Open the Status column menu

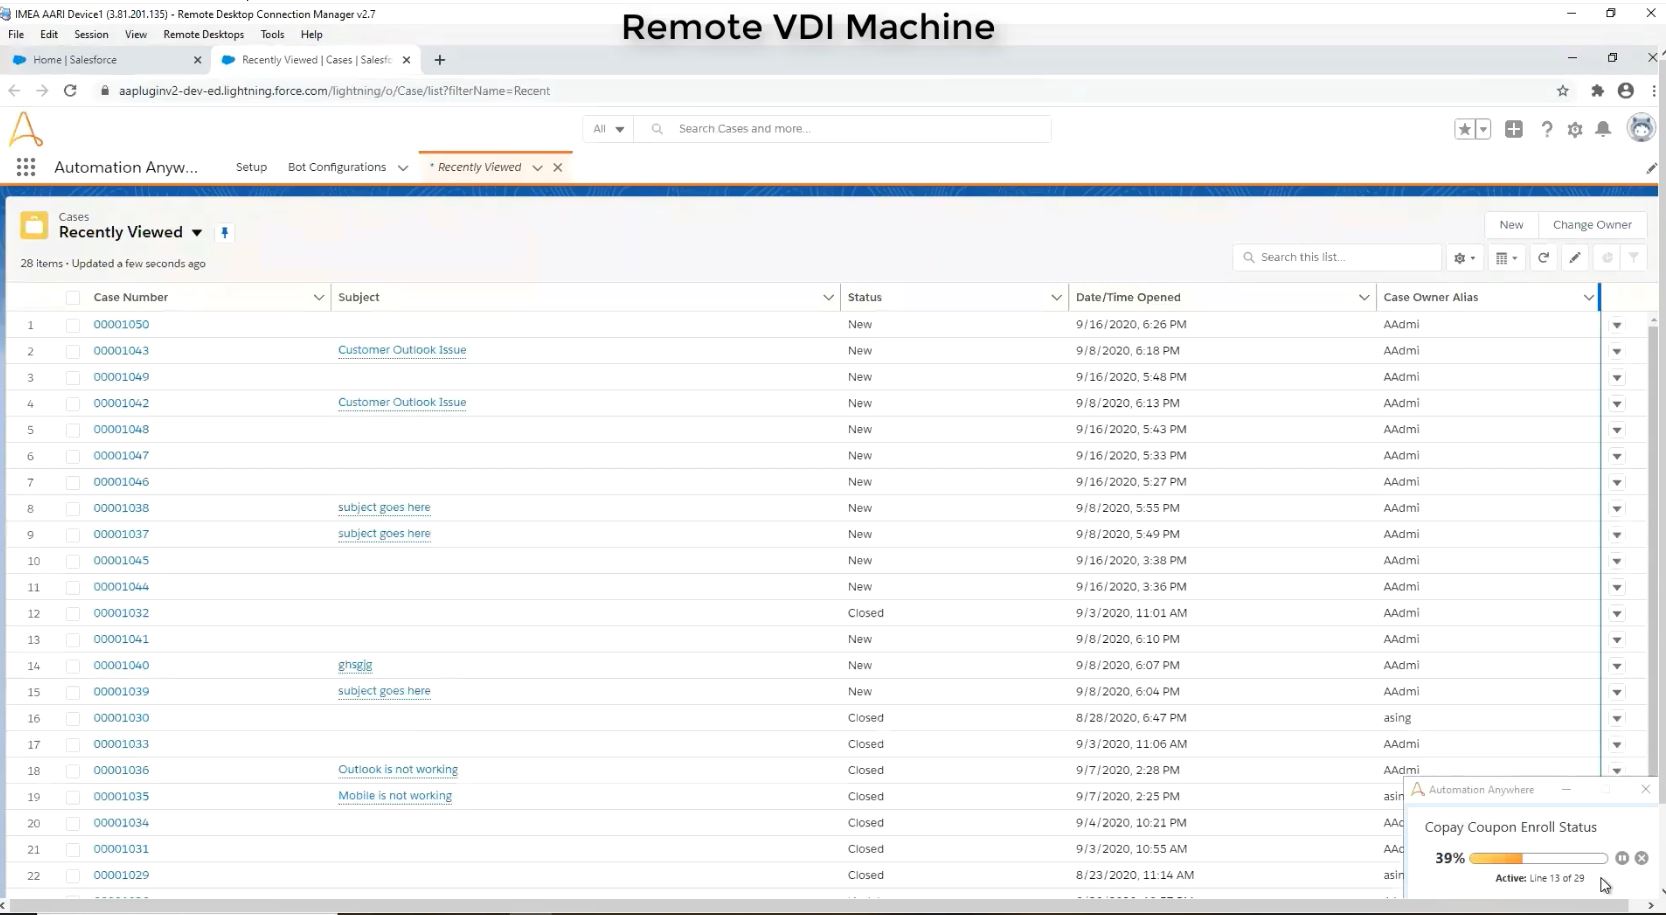click(1056, 297)
